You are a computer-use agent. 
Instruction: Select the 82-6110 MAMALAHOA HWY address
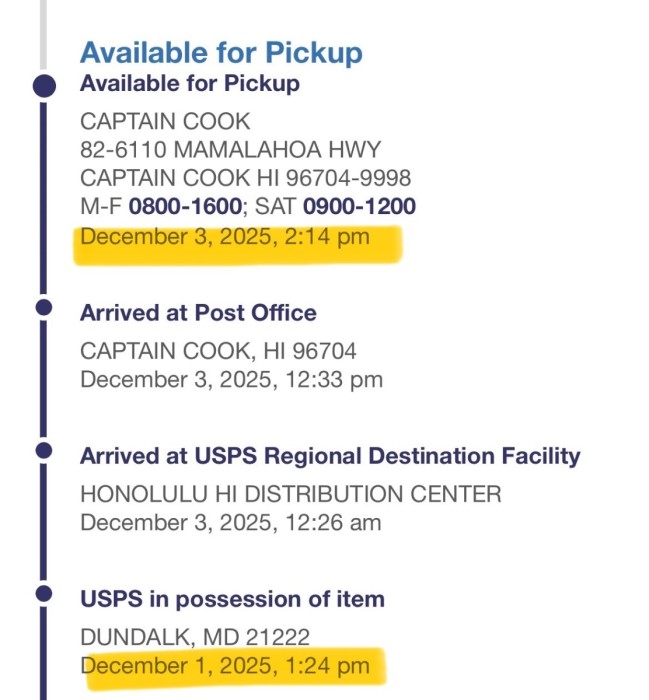230,150
